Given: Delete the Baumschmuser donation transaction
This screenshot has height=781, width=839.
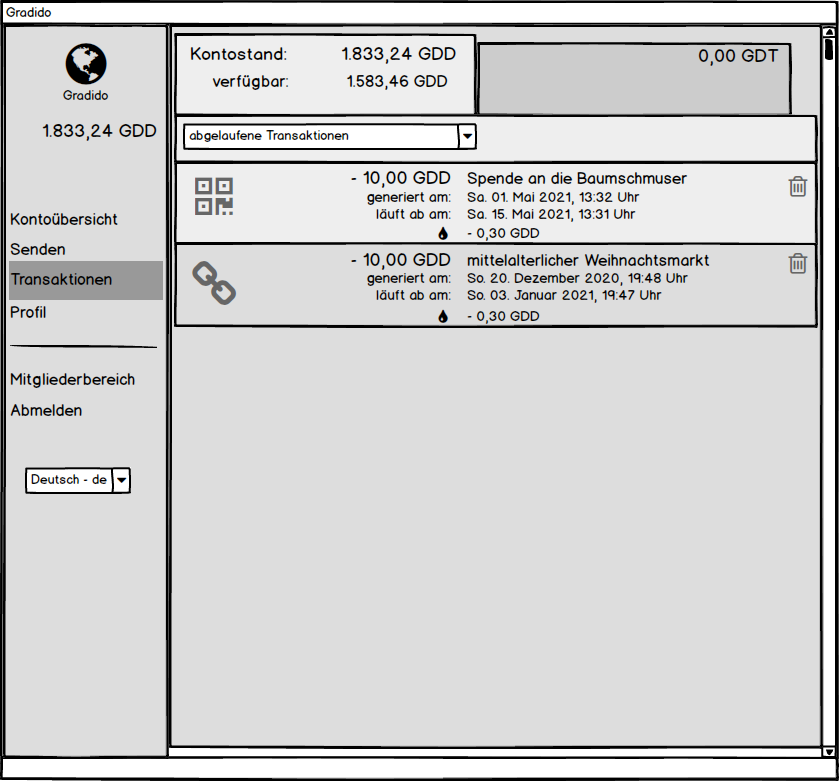Looking at the screenshot, I should pos(797,187).
